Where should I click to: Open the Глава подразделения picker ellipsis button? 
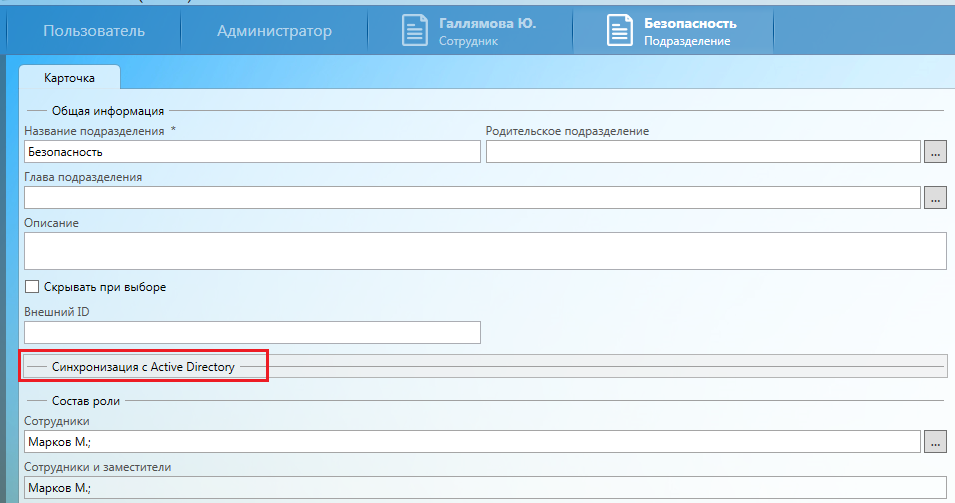pos(935,198)
